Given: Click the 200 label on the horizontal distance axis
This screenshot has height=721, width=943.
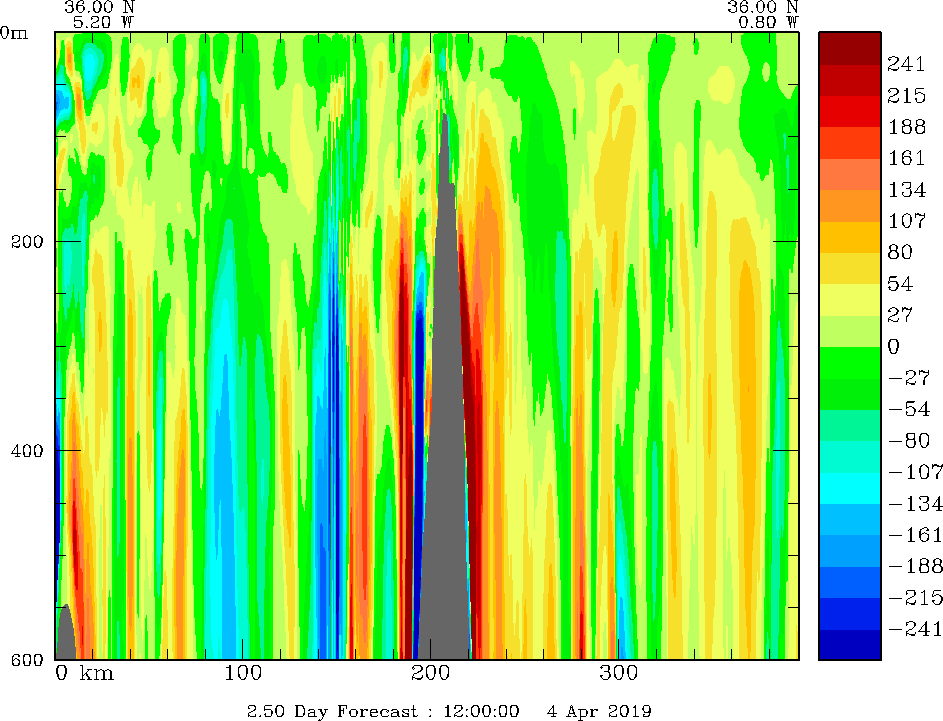Looking at the screenshot, I should click(431, 672).
